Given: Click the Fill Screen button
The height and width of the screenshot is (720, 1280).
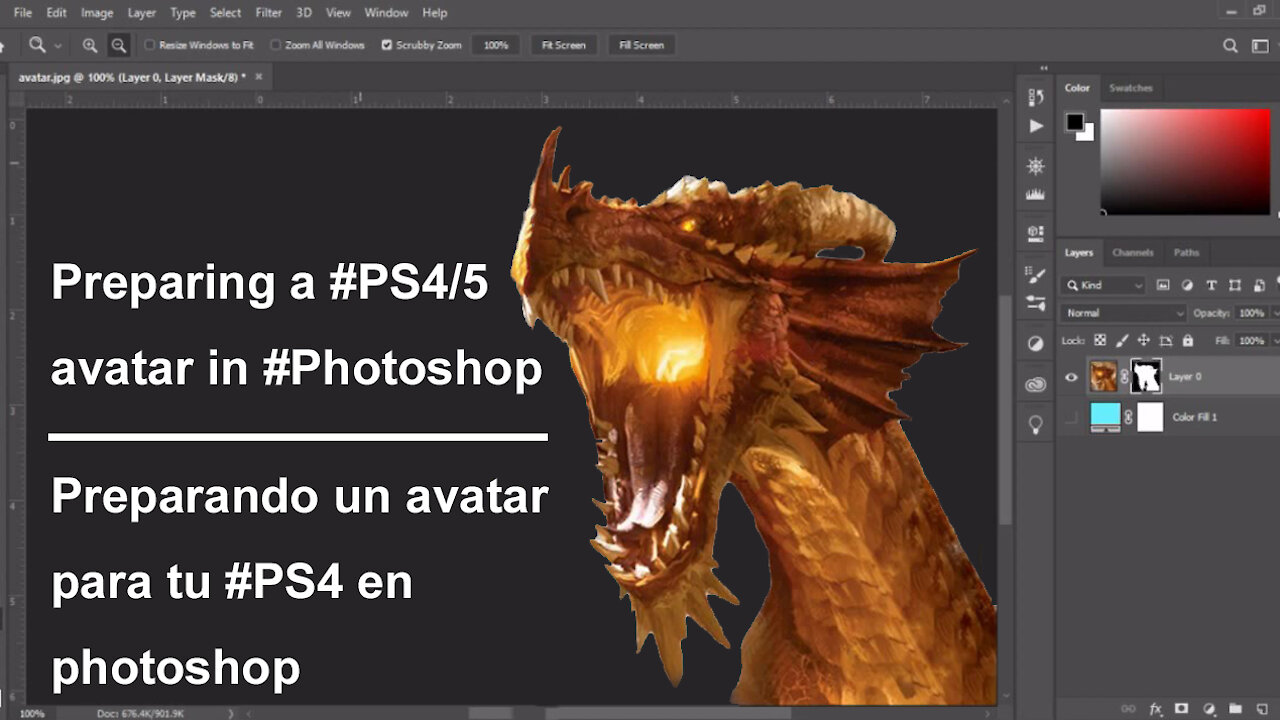Looking at the screenshot, I should (641, 45).
